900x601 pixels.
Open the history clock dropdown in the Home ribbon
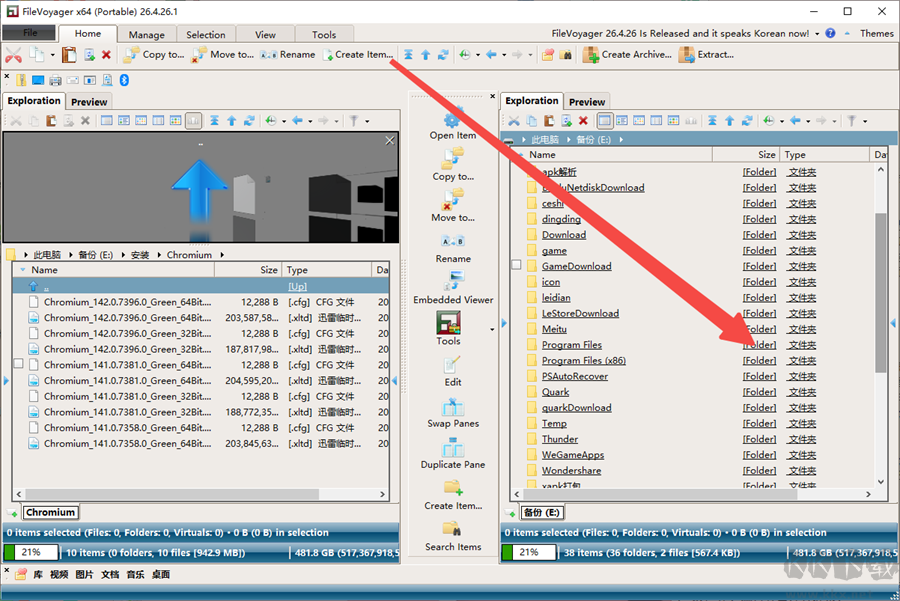[478, 55]
